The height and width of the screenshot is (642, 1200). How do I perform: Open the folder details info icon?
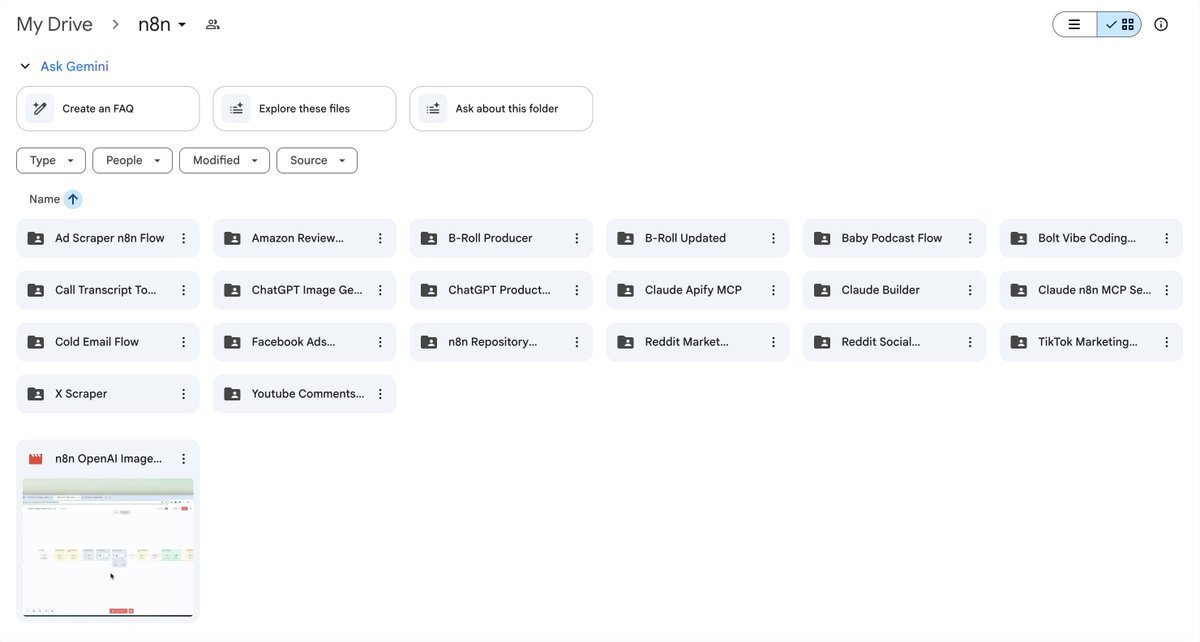(x=1161, y=24)
